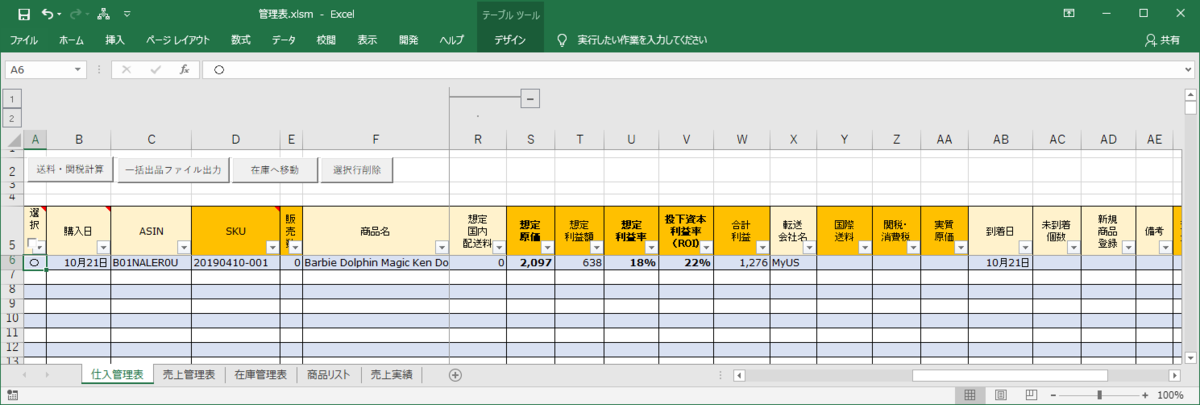Open the 購入日 column filter dropdown
This screenshot has width=1200, height=405.
pos(104,247)
